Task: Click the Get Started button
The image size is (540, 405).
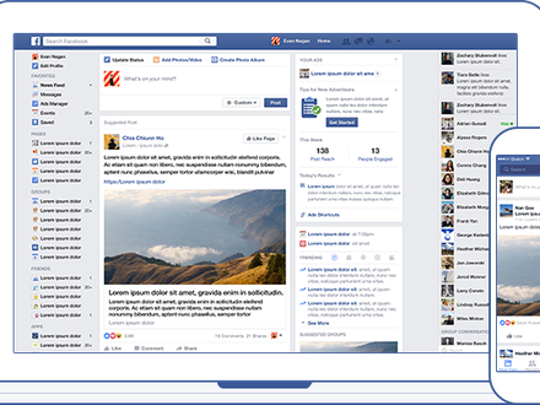Action: 342,122
